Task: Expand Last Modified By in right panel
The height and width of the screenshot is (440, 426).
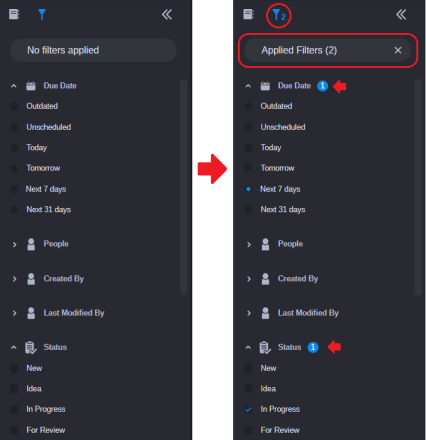Action: click(x=249, y=313)
